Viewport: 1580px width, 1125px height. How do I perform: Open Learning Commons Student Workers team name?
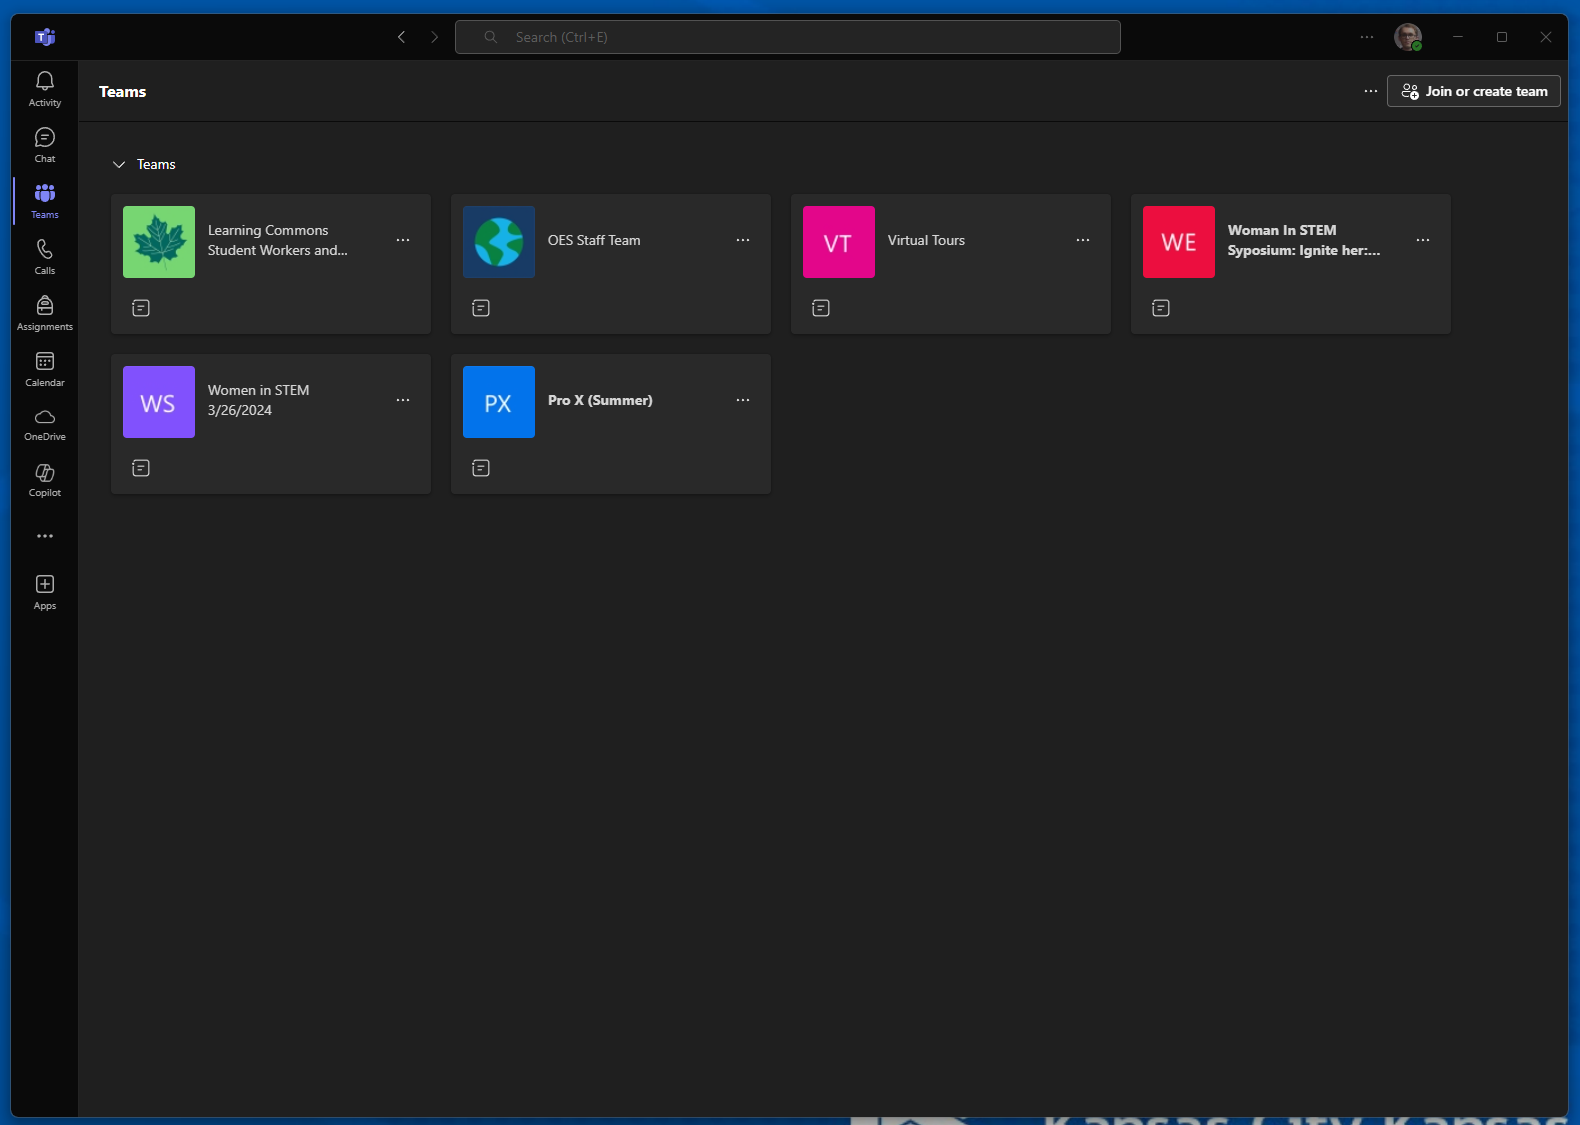pos(278,240)
